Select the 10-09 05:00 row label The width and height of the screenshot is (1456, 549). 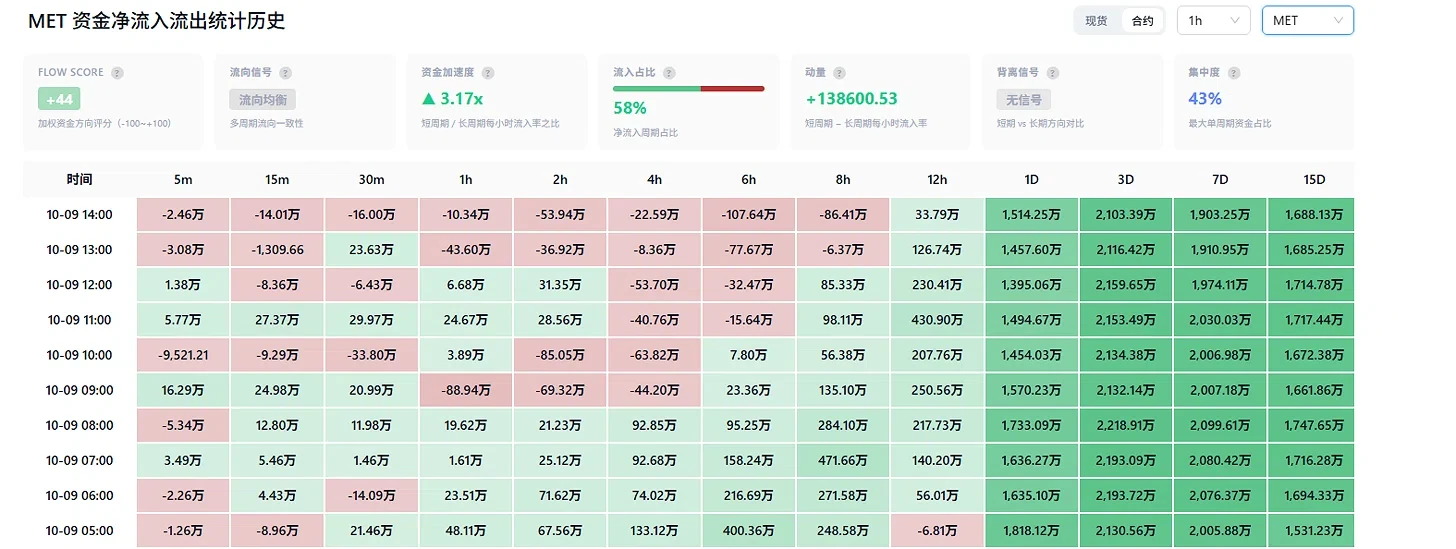coord(80,530)
